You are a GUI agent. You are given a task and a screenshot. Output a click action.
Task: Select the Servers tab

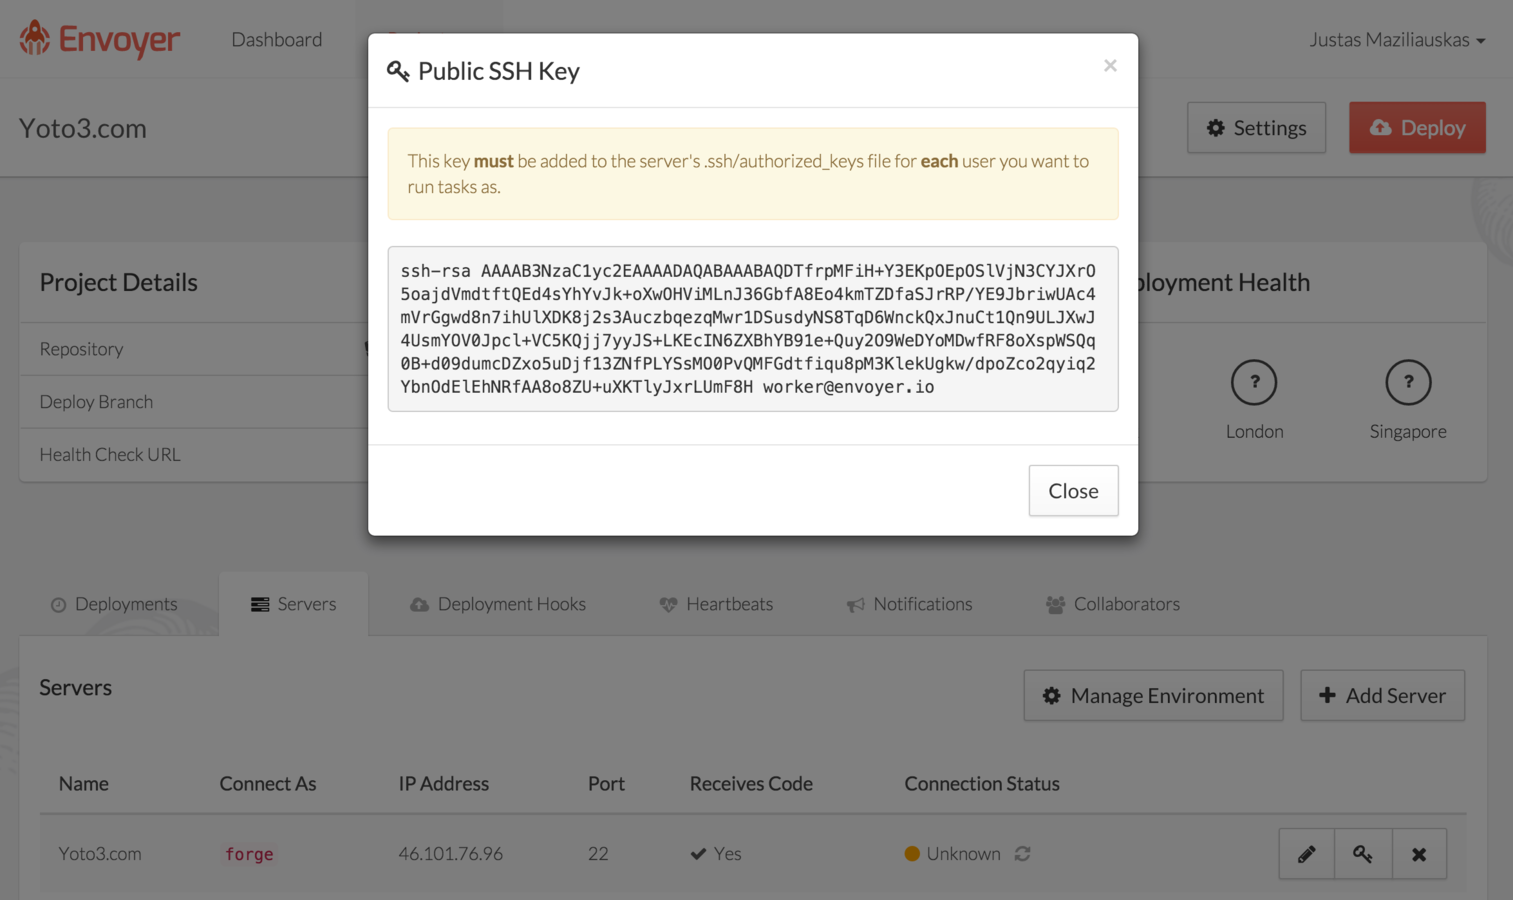click(x=293, y=604)
